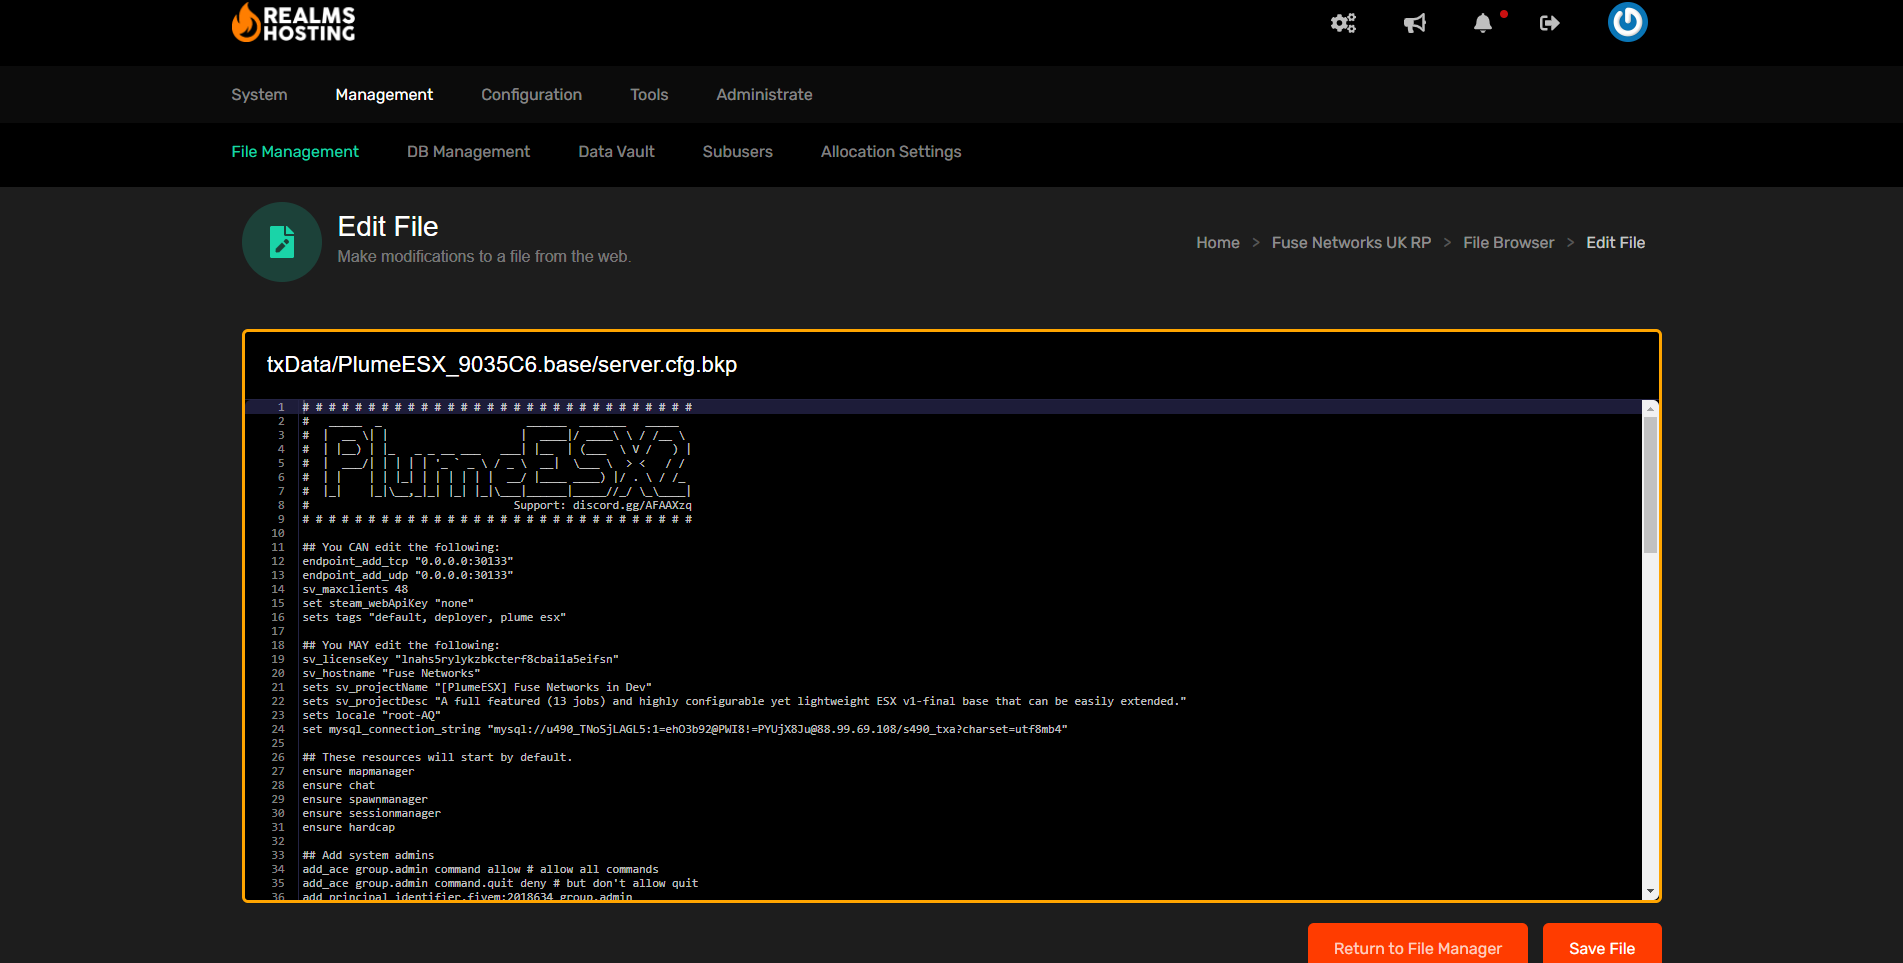Screen dimensions: 1903x963
Task: Select the File Management tab
Action: (x=295, y=152)
